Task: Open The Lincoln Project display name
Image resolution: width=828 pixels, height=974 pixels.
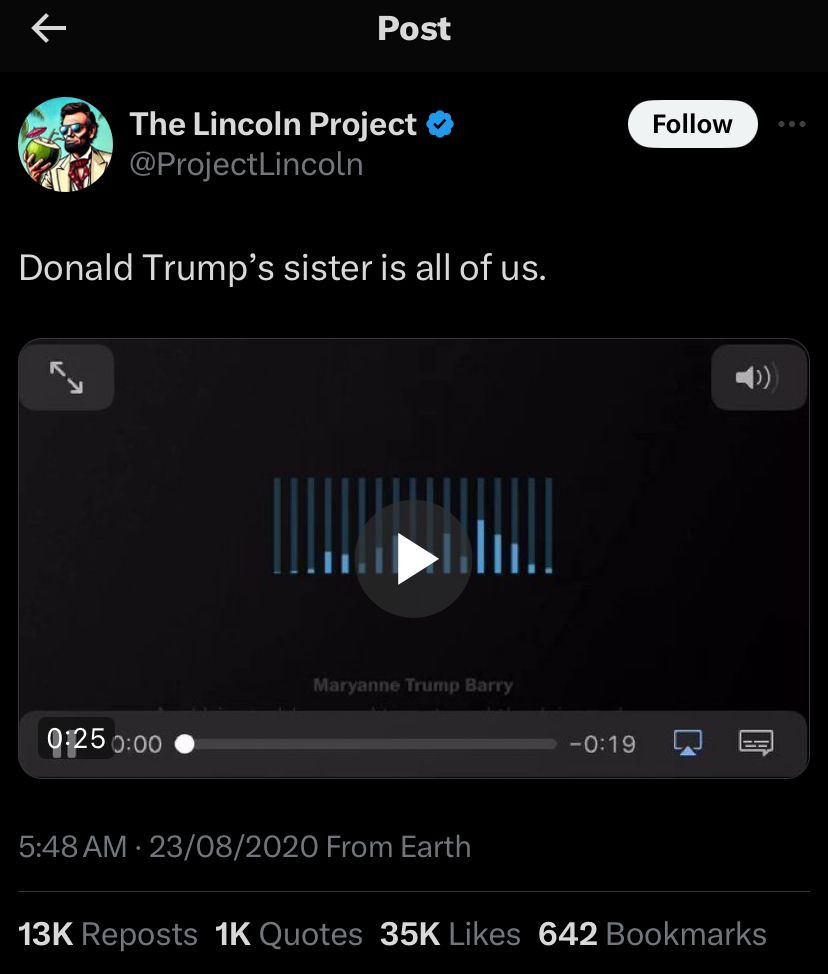Action: pyautogui.click(x=273, y=124)
